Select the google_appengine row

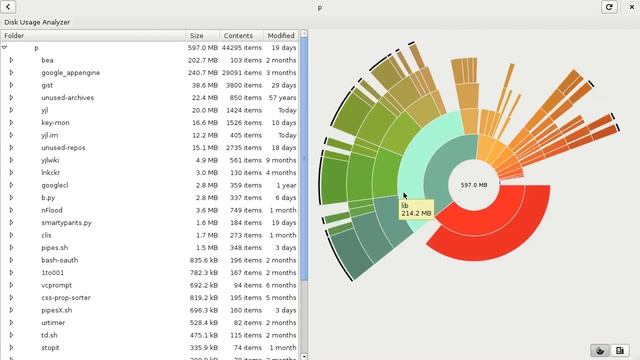coord(149,73)
